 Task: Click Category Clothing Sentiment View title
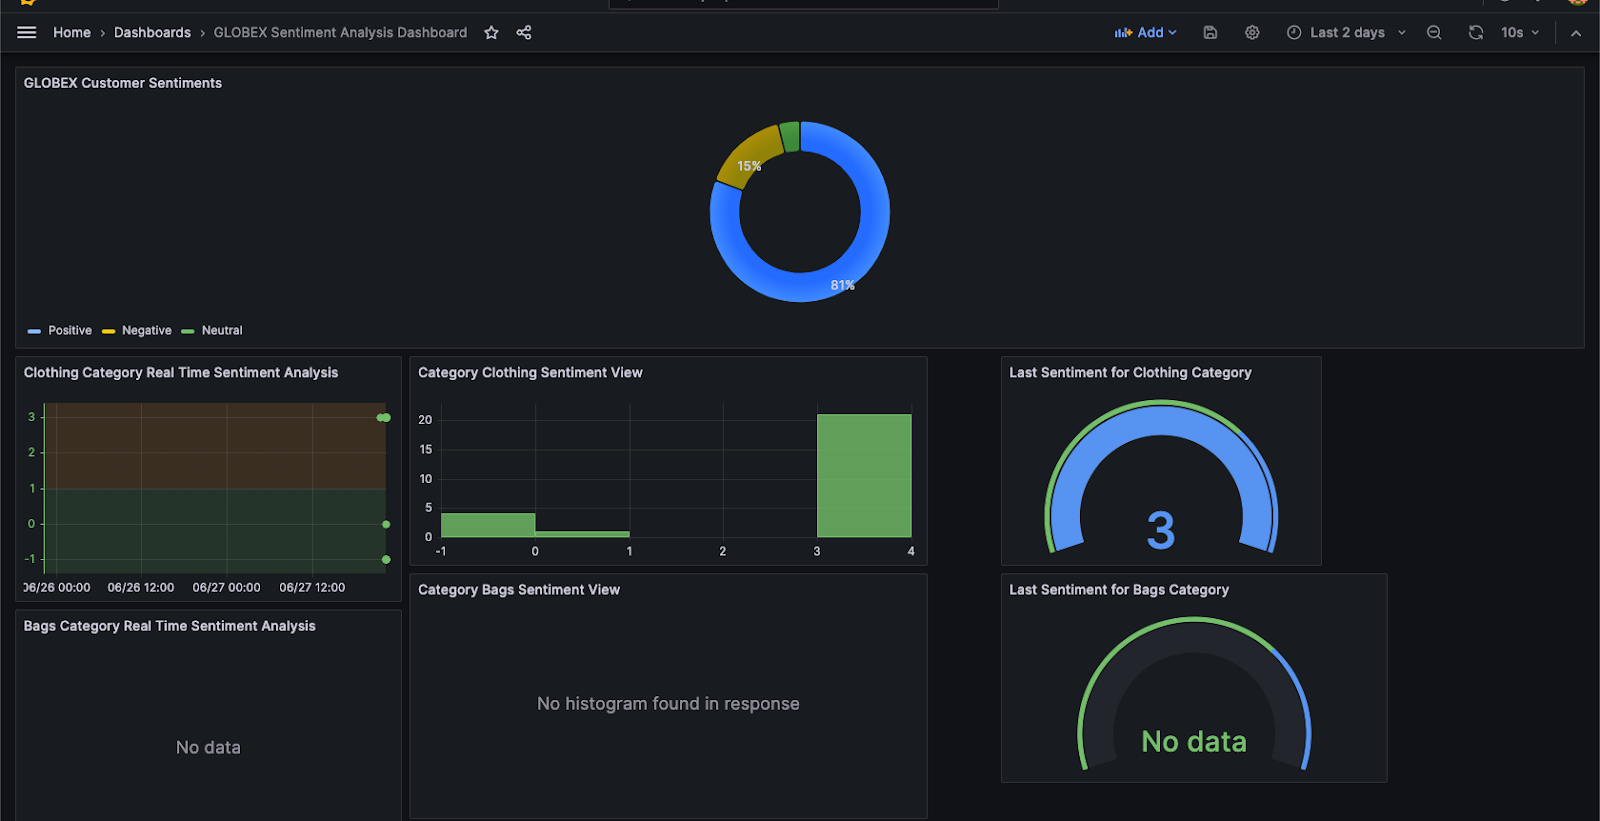[x=530, y=373]
